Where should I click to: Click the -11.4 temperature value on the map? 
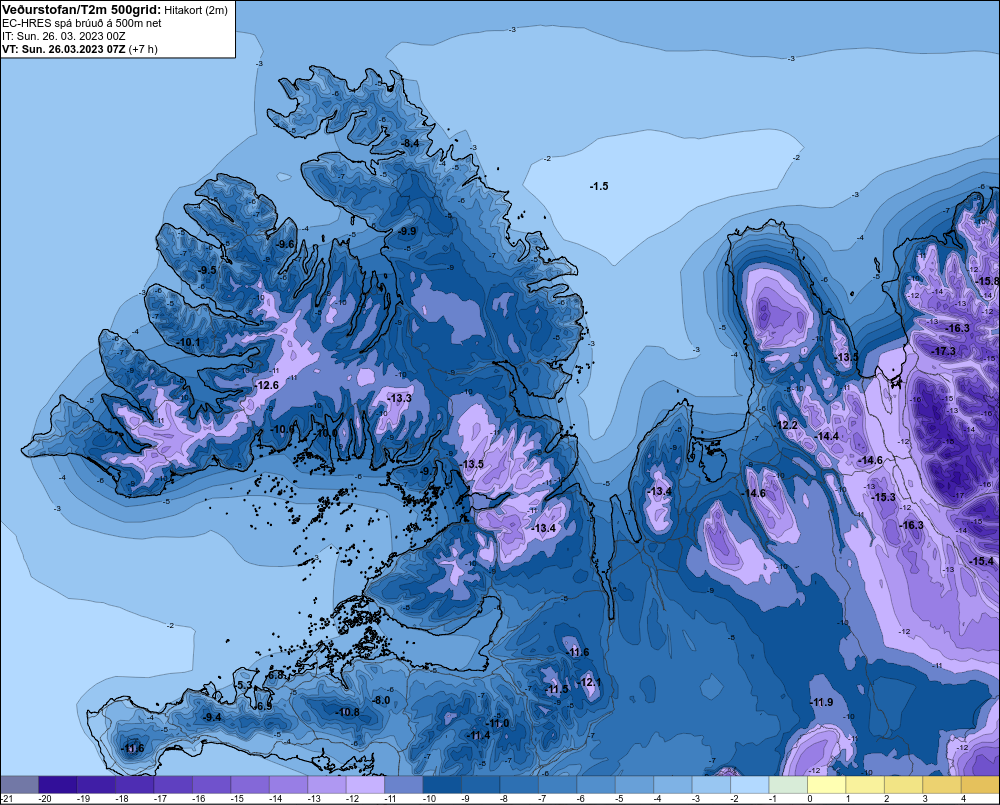(478, 735)
